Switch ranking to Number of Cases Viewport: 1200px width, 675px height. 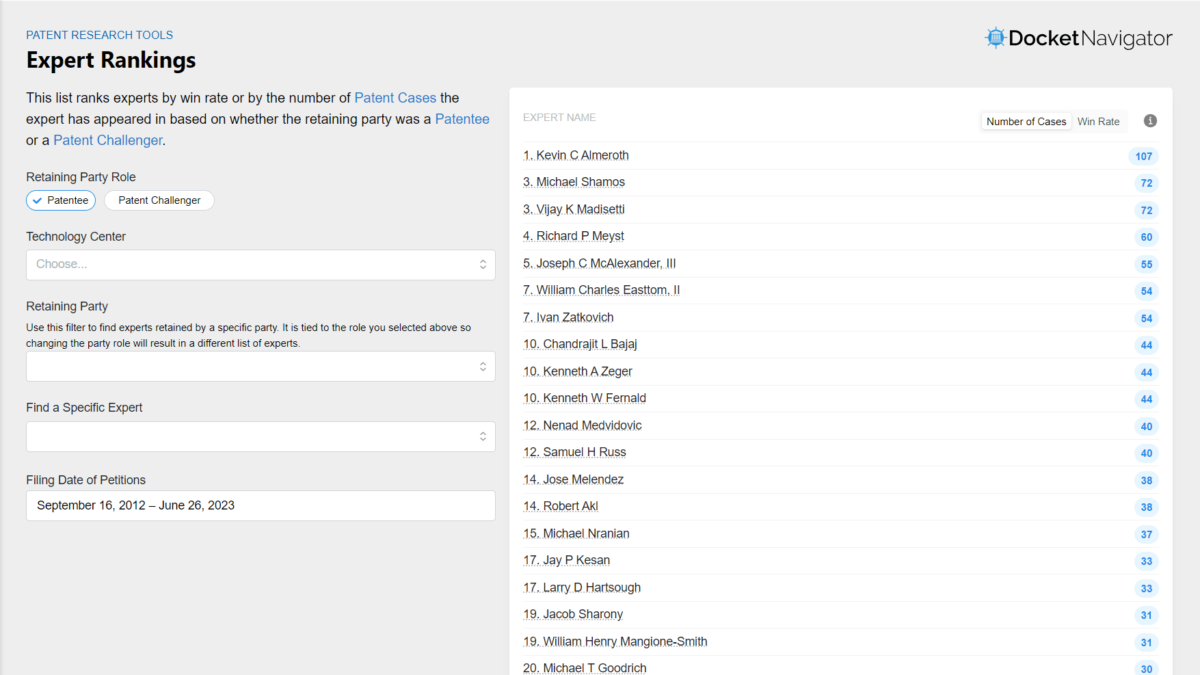[x=1026, y=122]
